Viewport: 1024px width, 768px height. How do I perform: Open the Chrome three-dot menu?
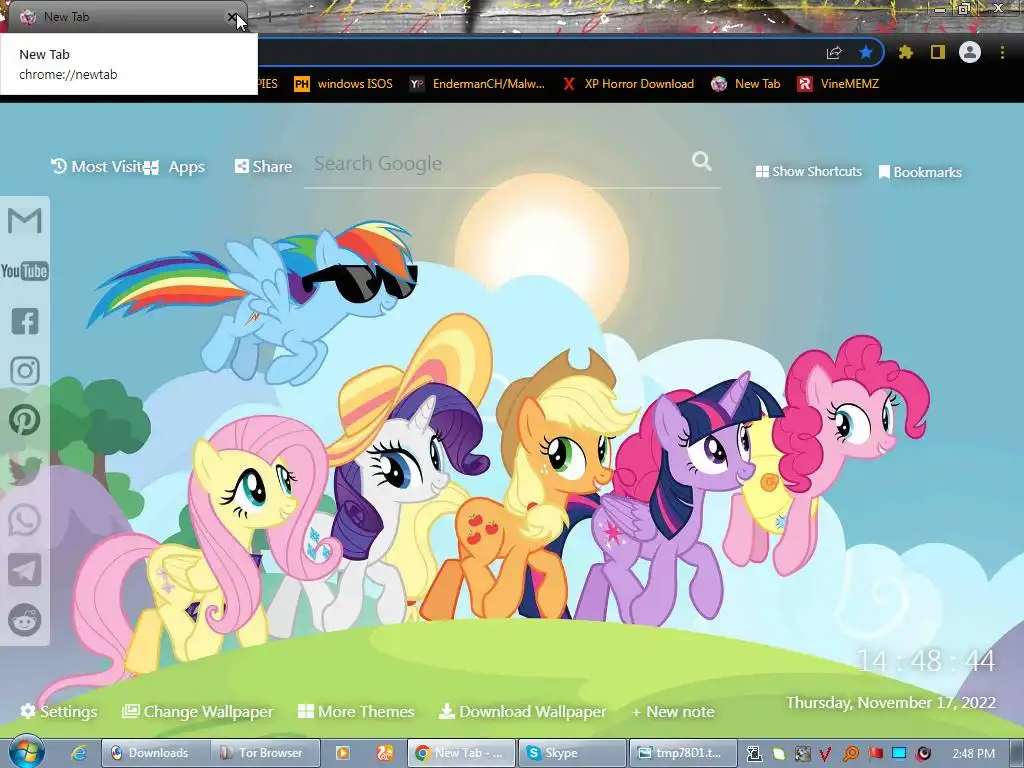coord(1002,52)
